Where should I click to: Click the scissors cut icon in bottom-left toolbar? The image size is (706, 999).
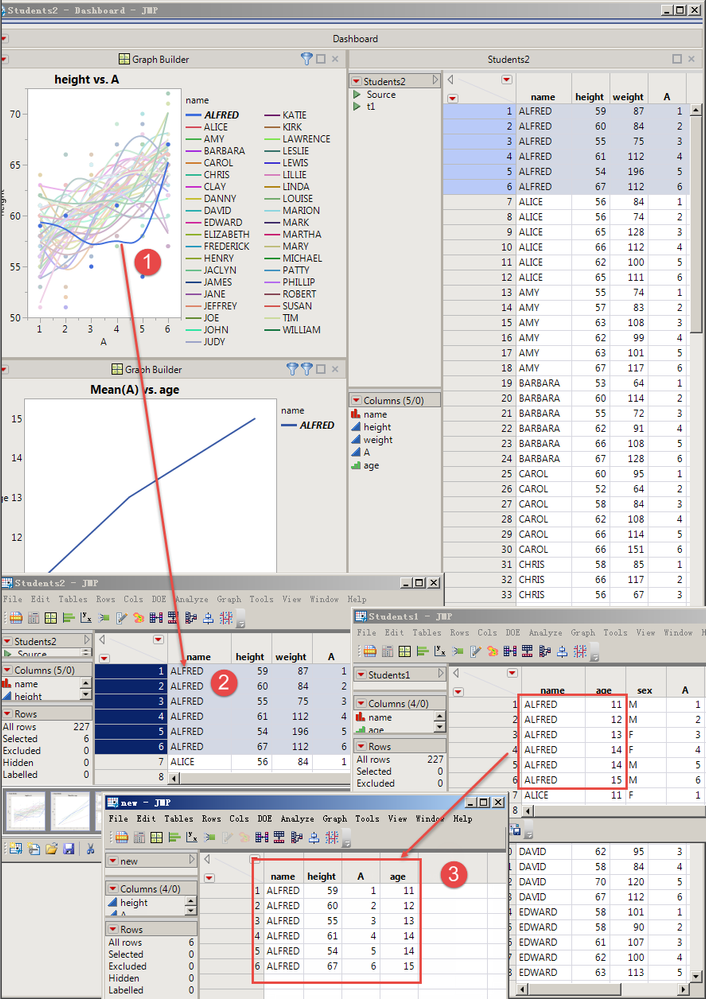(90, 849)
